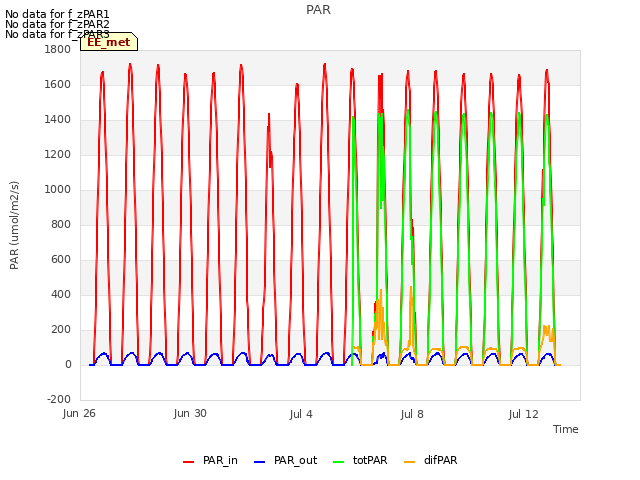Click the 1400 y-axis tick label

58,120
